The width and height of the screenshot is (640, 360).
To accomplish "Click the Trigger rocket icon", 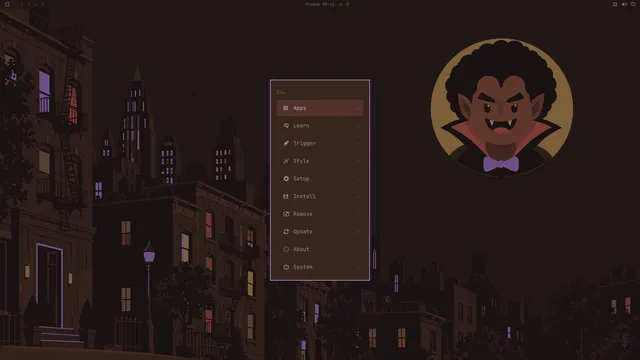I will 286,143.
